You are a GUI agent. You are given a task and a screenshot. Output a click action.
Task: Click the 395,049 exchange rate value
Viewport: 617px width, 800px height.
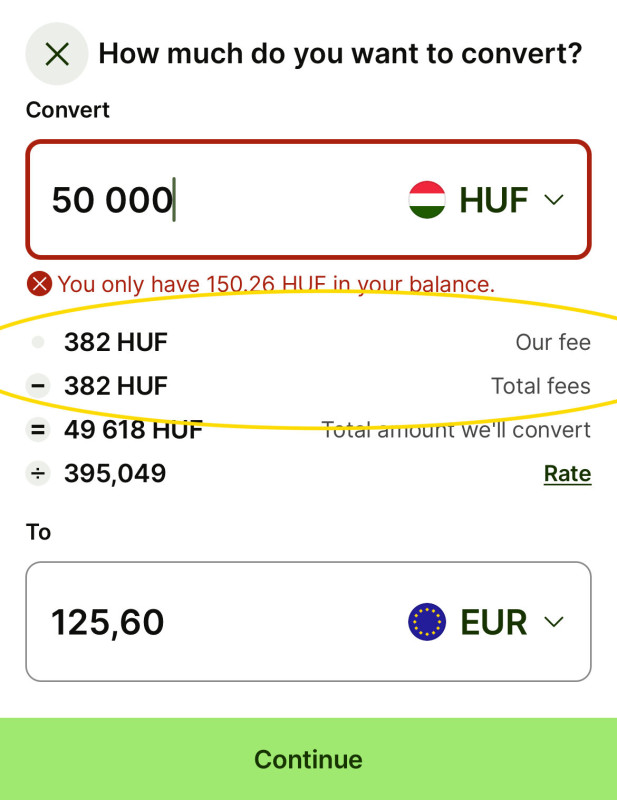tap(115, 474)
